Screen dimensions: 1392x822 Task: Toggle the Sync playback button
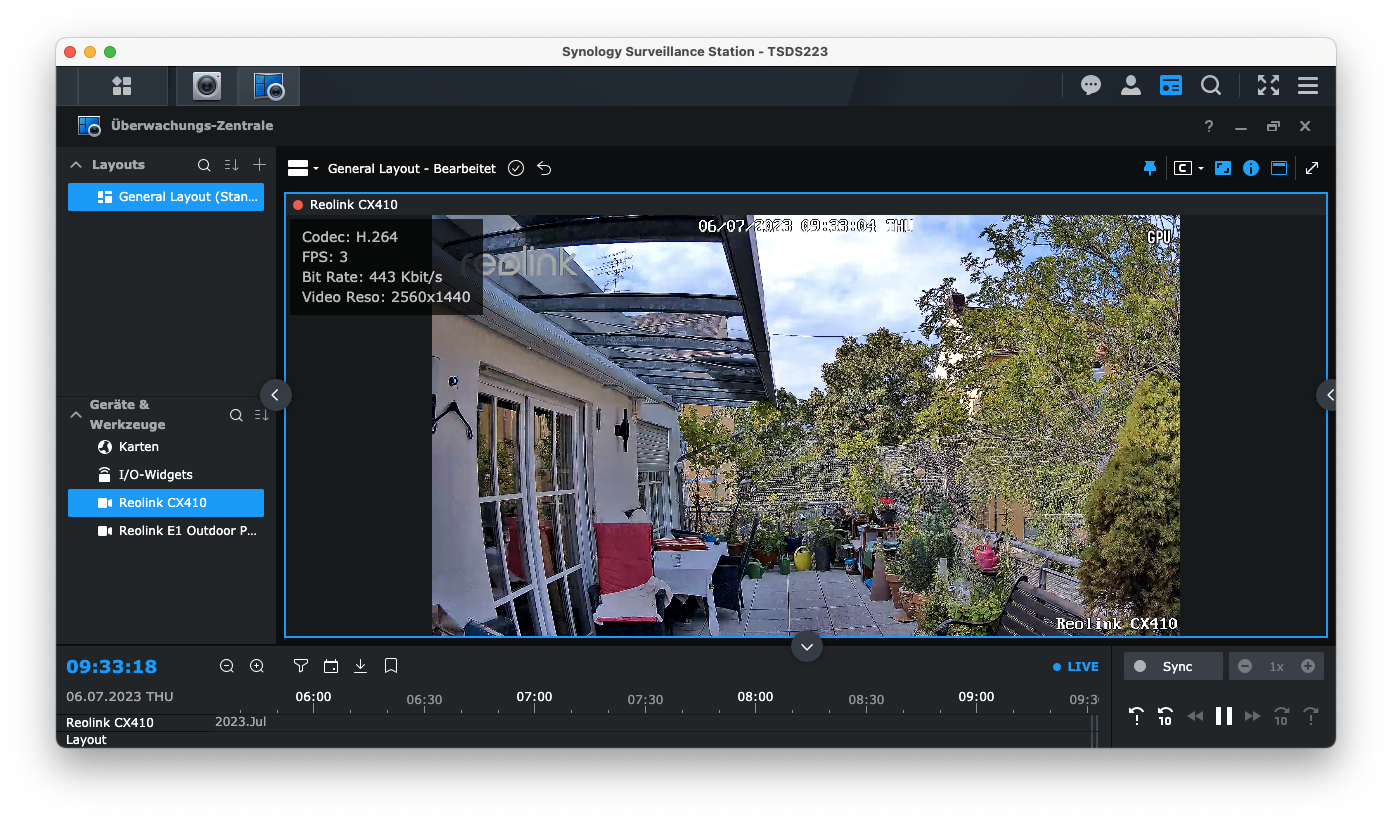coord(1173,666)
